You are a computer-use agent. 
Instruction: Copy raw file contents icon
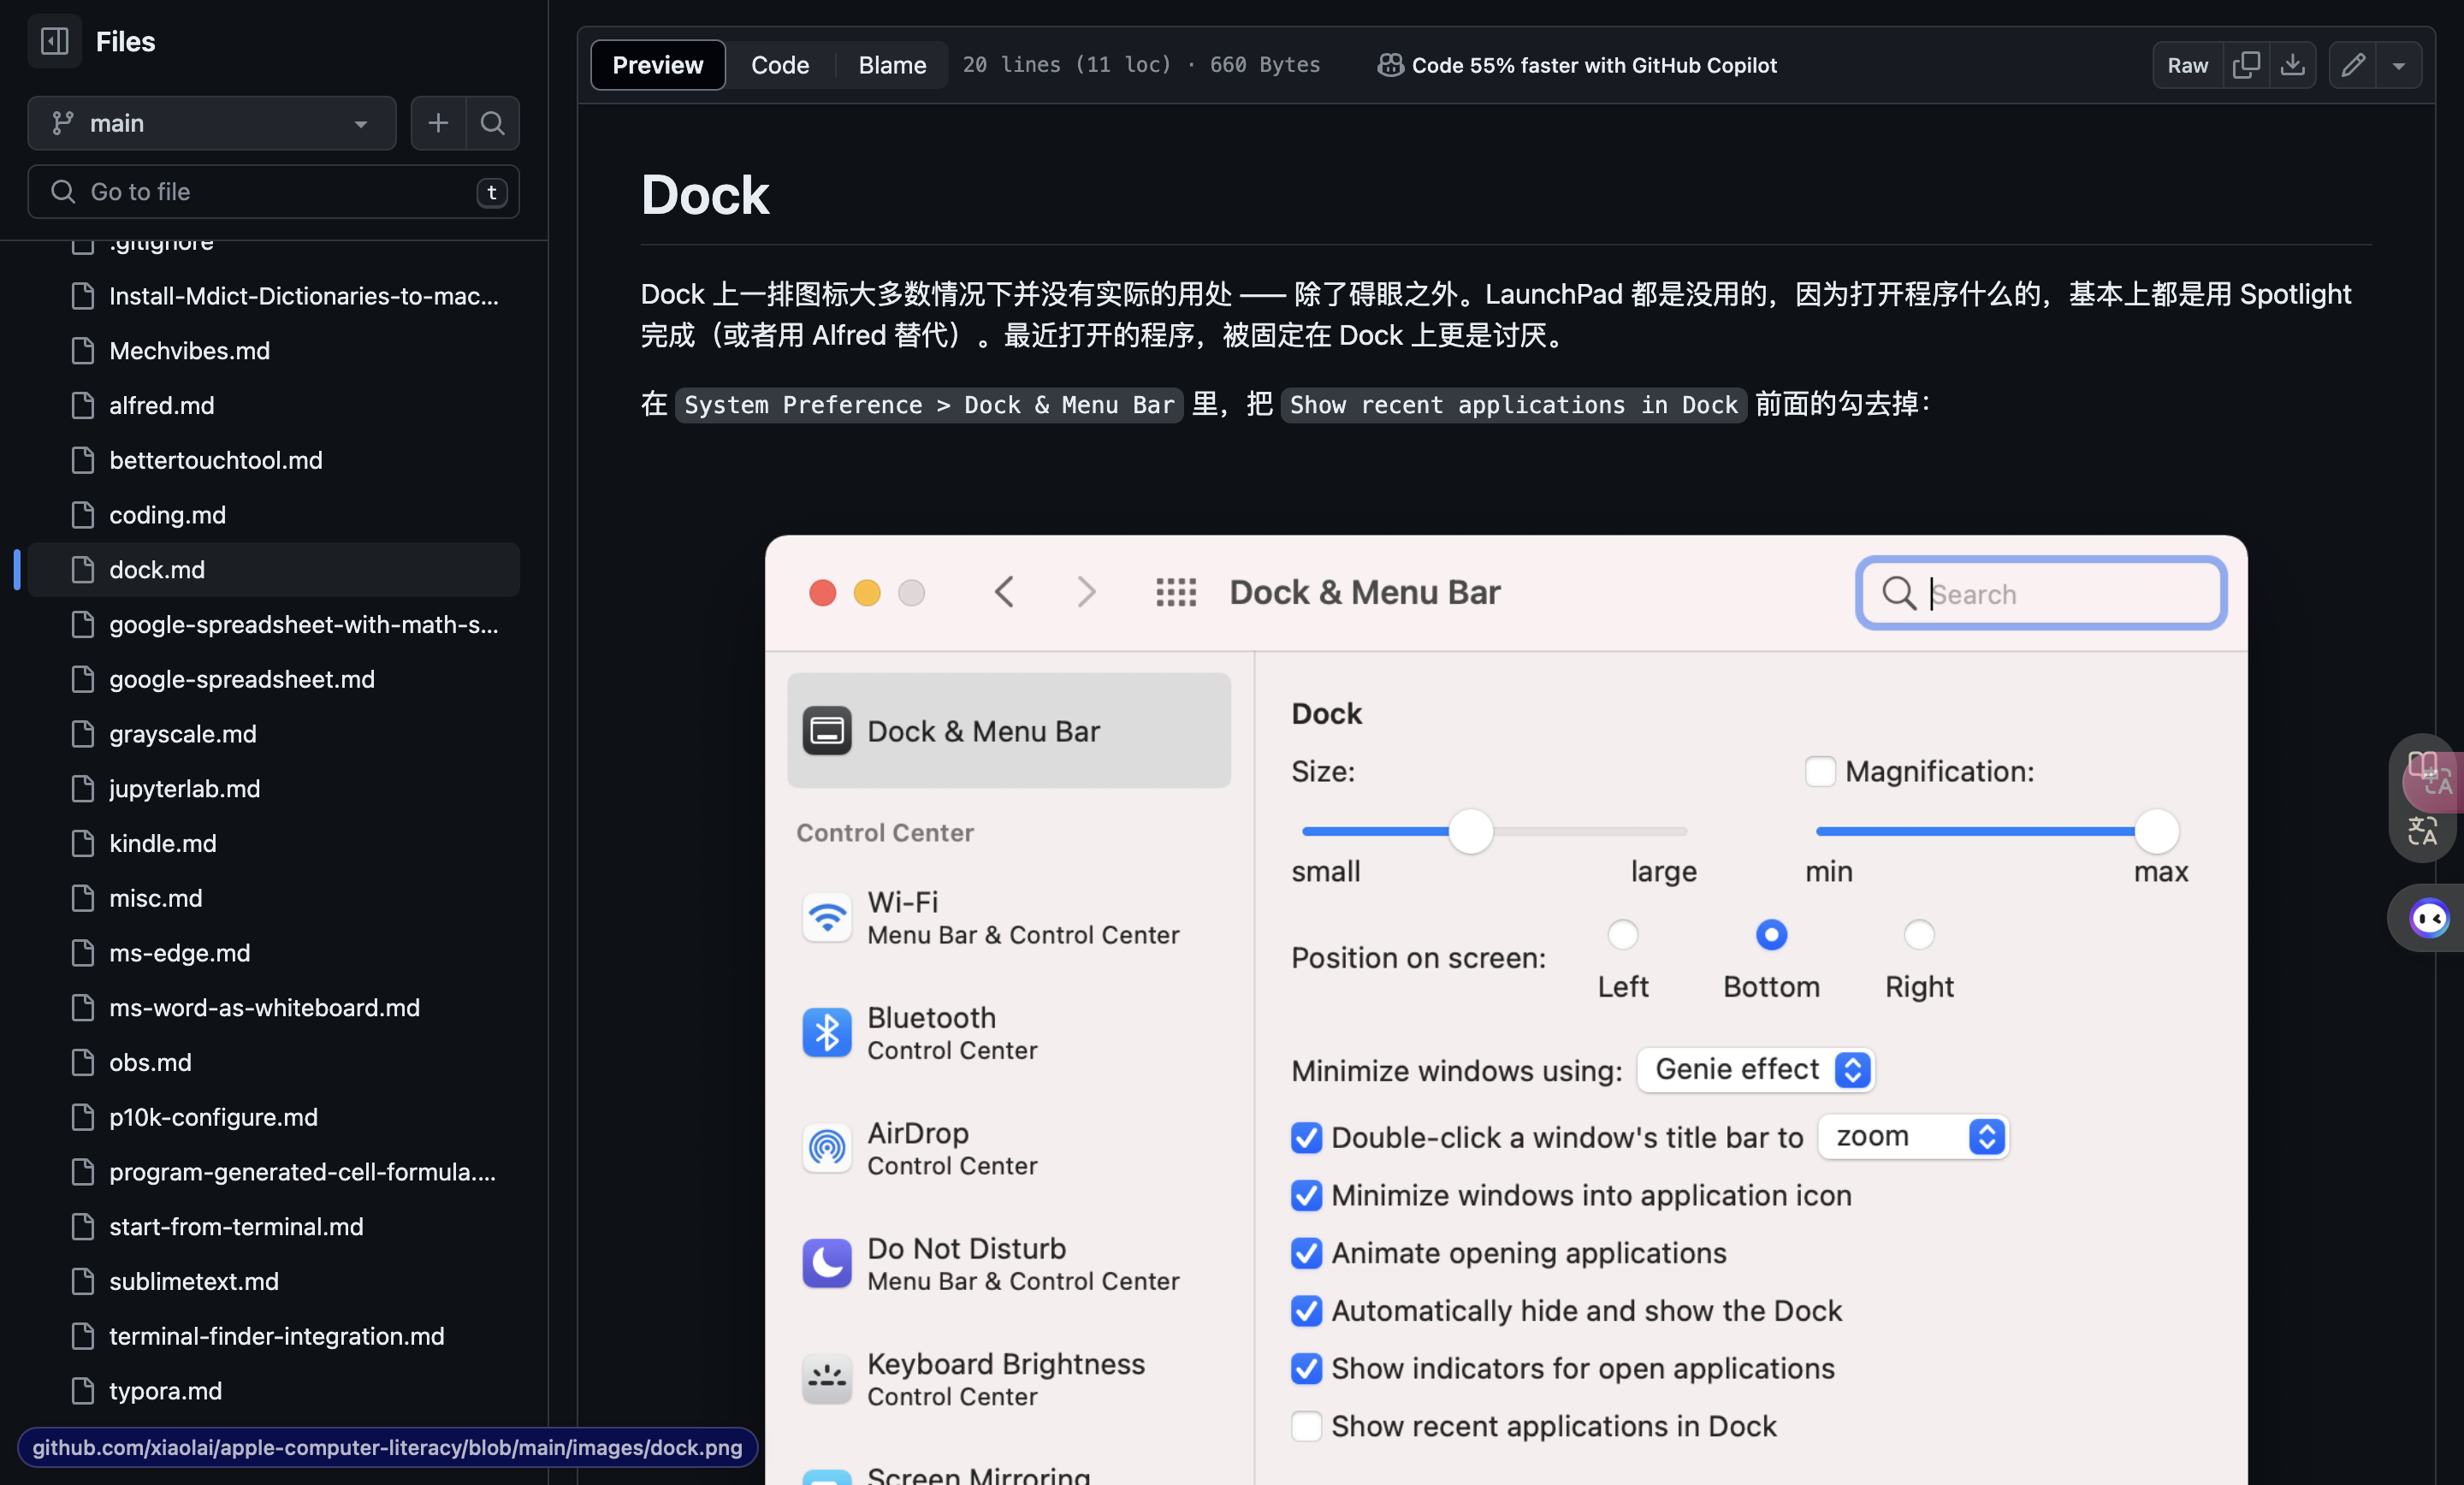click(x=2246, y=65)
